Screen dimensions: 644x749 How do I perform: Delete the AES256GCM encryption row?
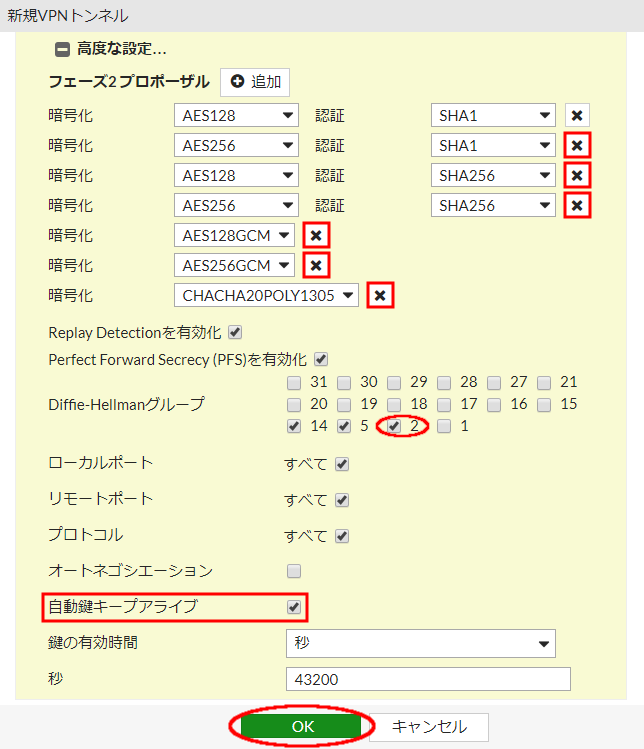click(316, 265)
